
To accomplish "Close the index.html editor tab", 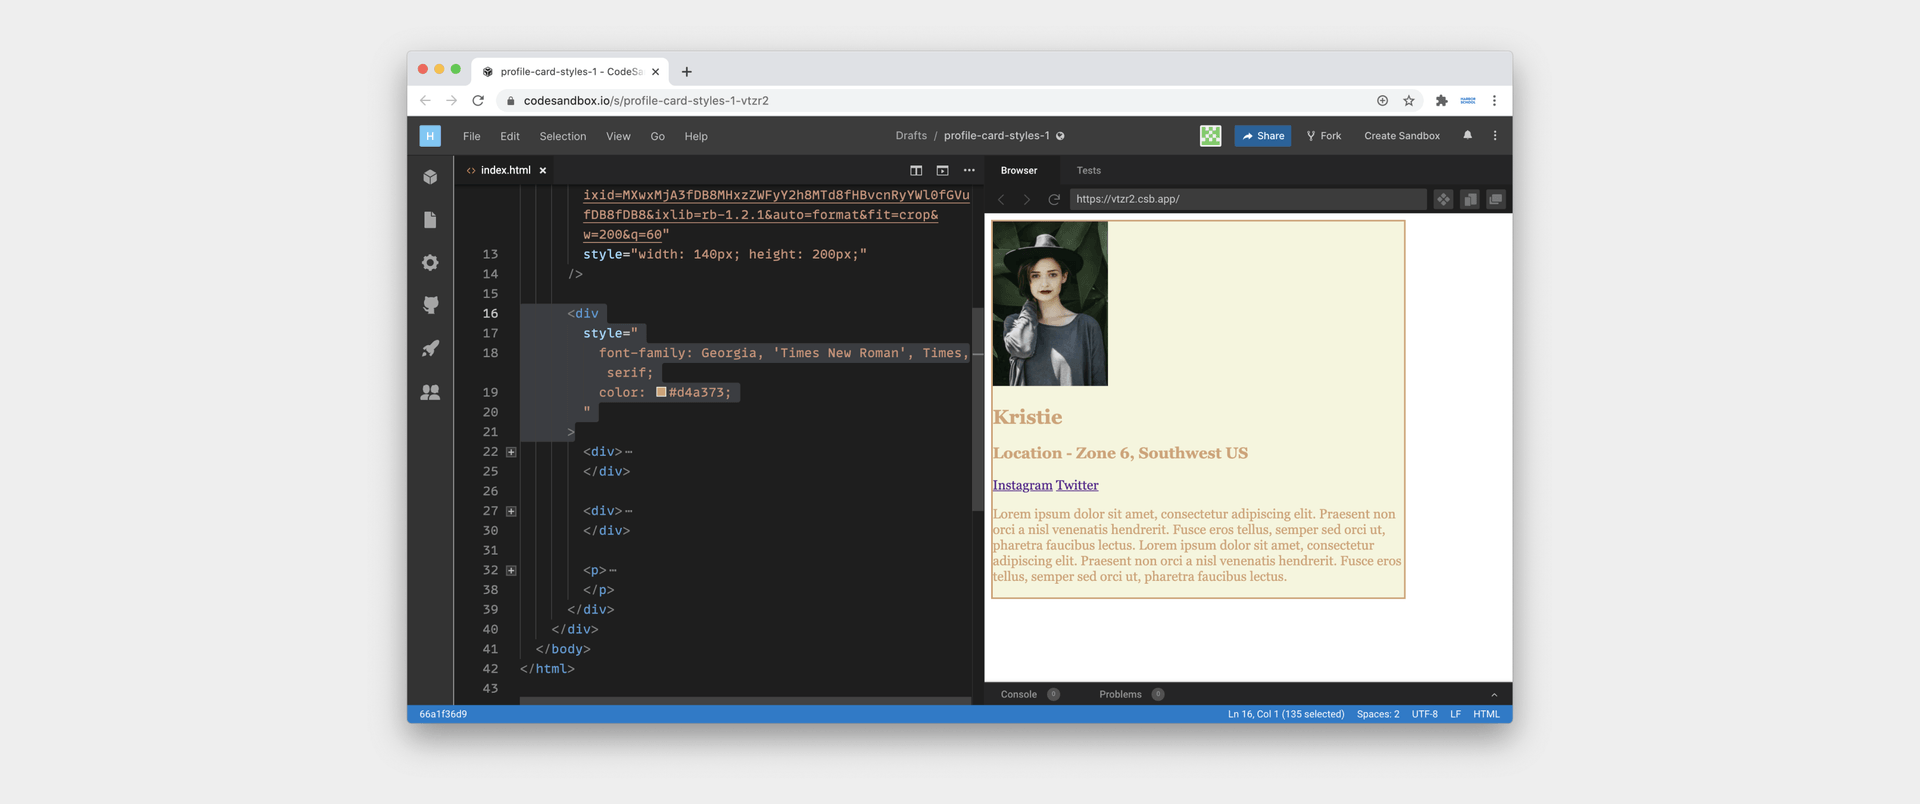I will pyautogui.click(x=543, y=170).
